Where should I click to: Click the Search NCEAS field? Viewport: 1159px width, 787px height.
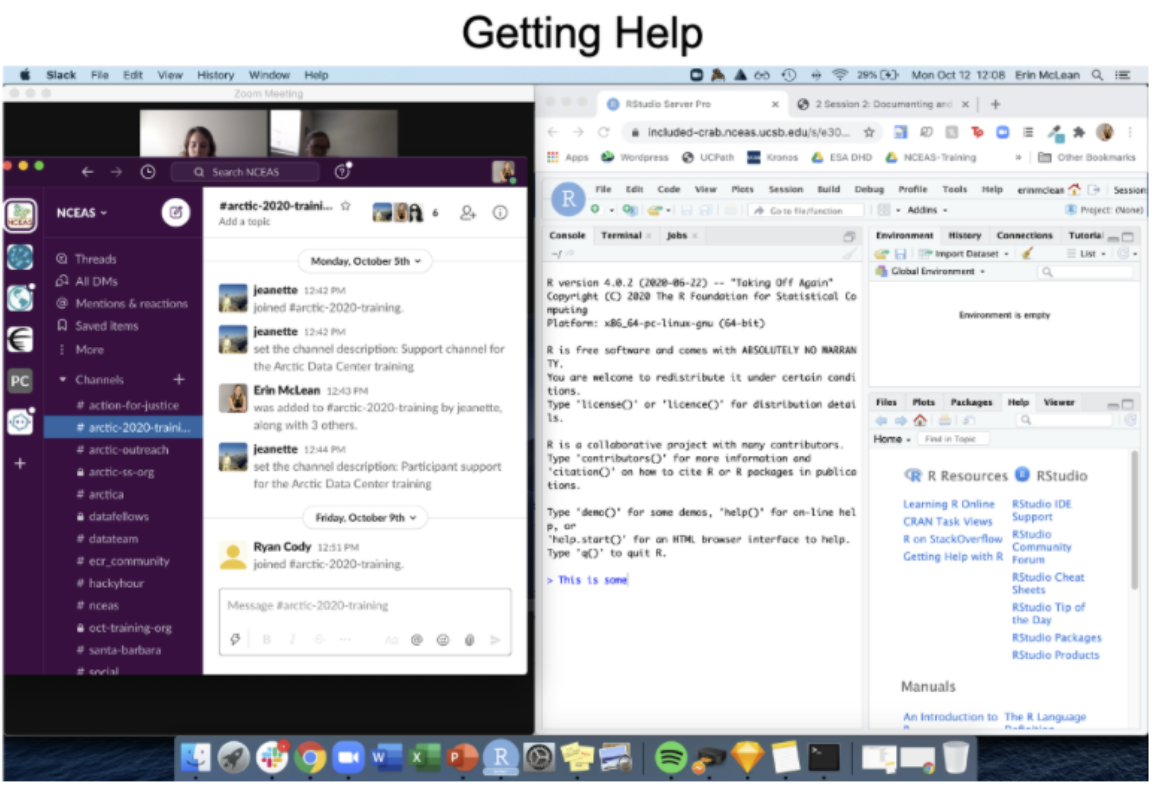(245, 172)
